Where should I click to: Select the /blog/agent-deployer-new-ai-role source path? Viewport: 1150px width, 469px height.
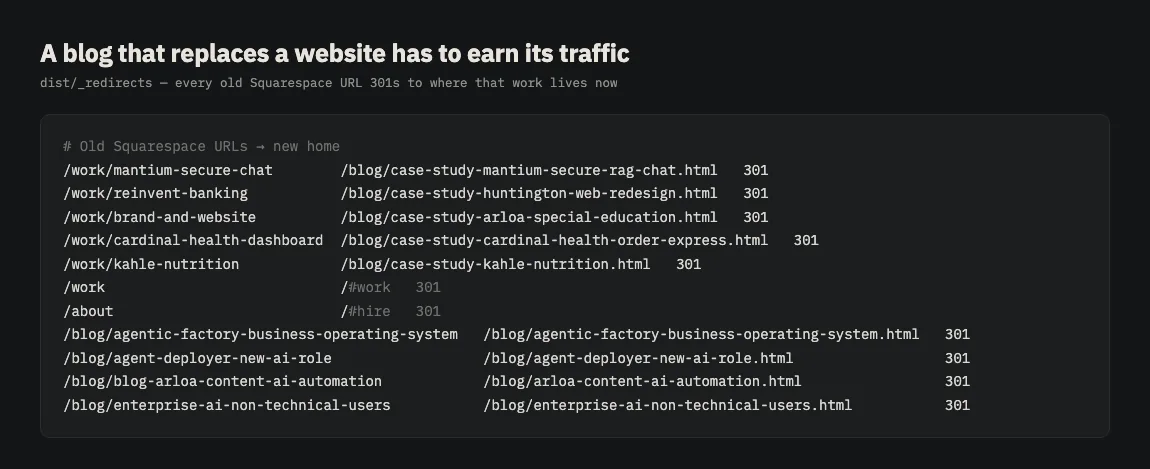[197, 358]
